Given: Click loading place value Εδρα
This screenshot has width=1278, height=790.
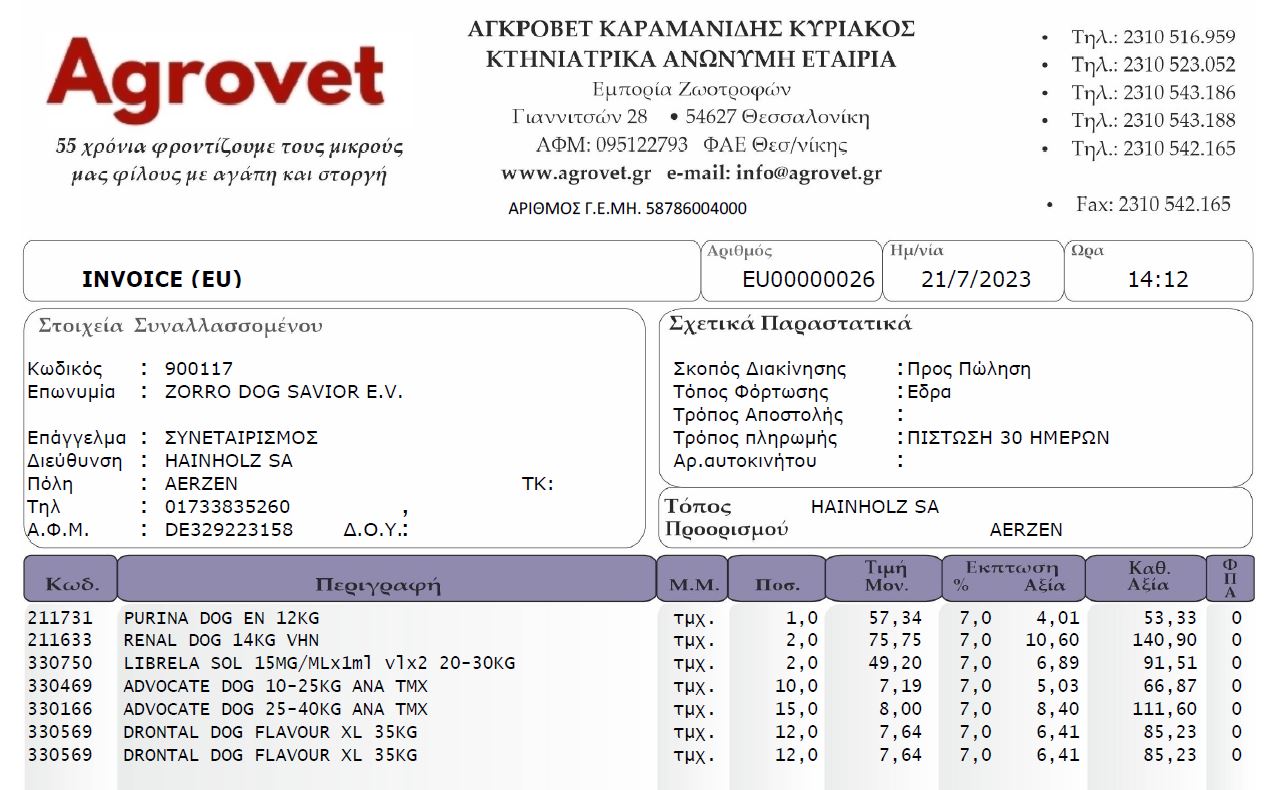Looking at the screenshot, I should pos(929,392).
